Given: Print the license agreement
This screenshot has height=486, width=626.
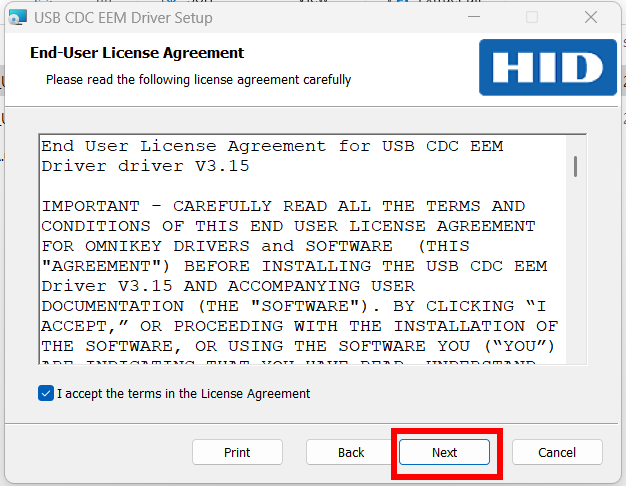Looking at the screenshot, I should 237,452.
